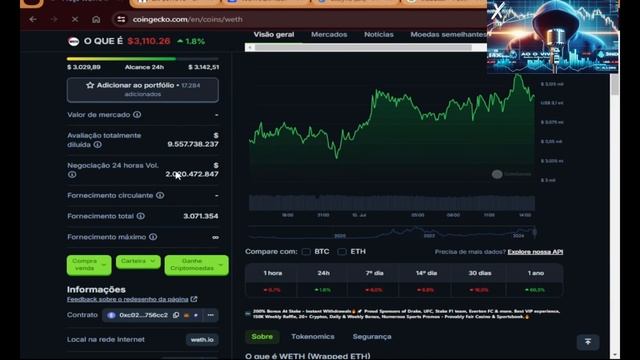The width and height of the screenshot is (640, 360).
Task: Click the 24h price range progress bar
Action: [142, 59]
